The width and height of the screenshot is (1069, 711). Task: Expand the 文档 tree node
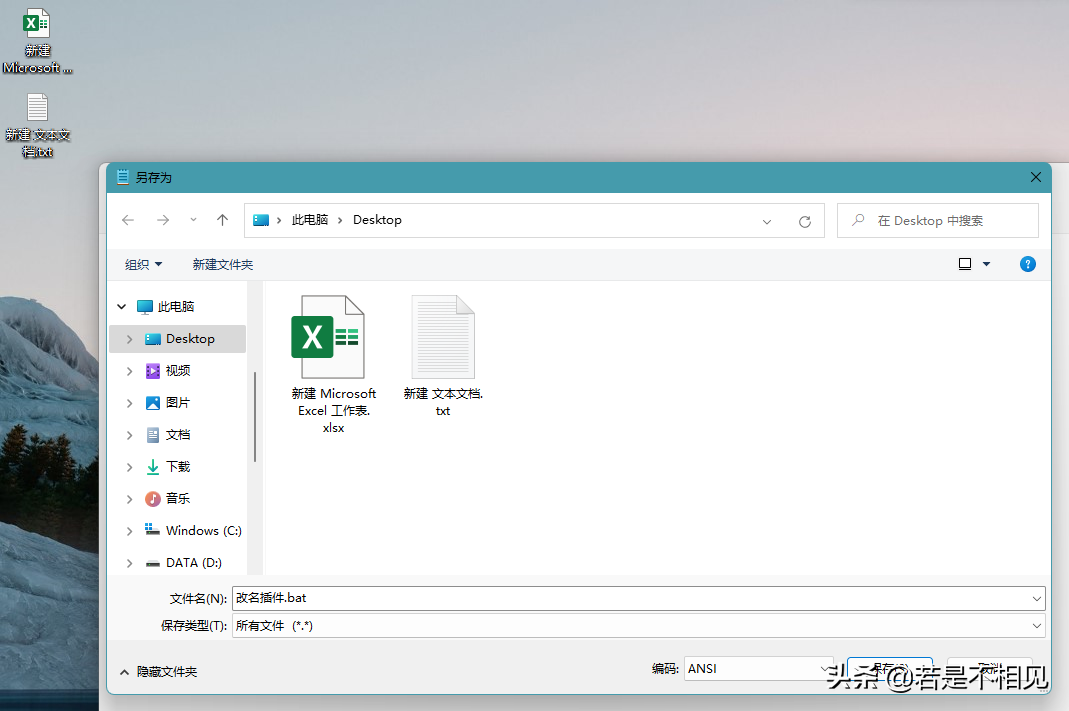(130, 435)
